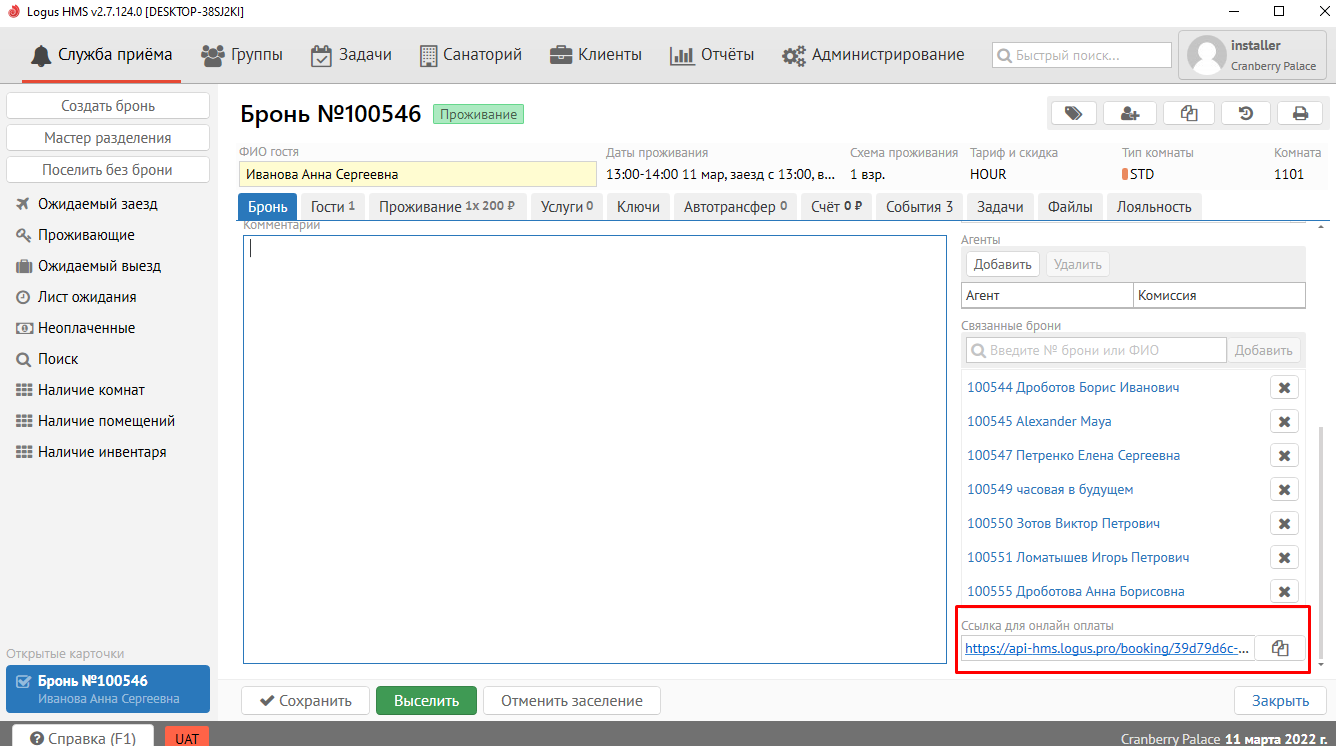Viewport: 1336px width, 746px height.
Task: Click the Выселить button
Action: 426,701
